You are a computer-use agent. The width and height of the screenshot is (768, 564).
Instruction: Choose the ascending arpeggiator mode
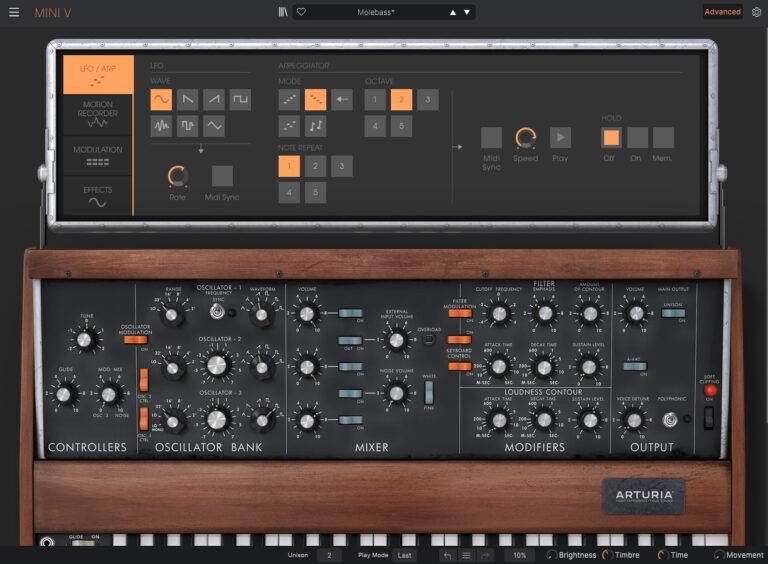pyautogui.click(x=289, y=100)
